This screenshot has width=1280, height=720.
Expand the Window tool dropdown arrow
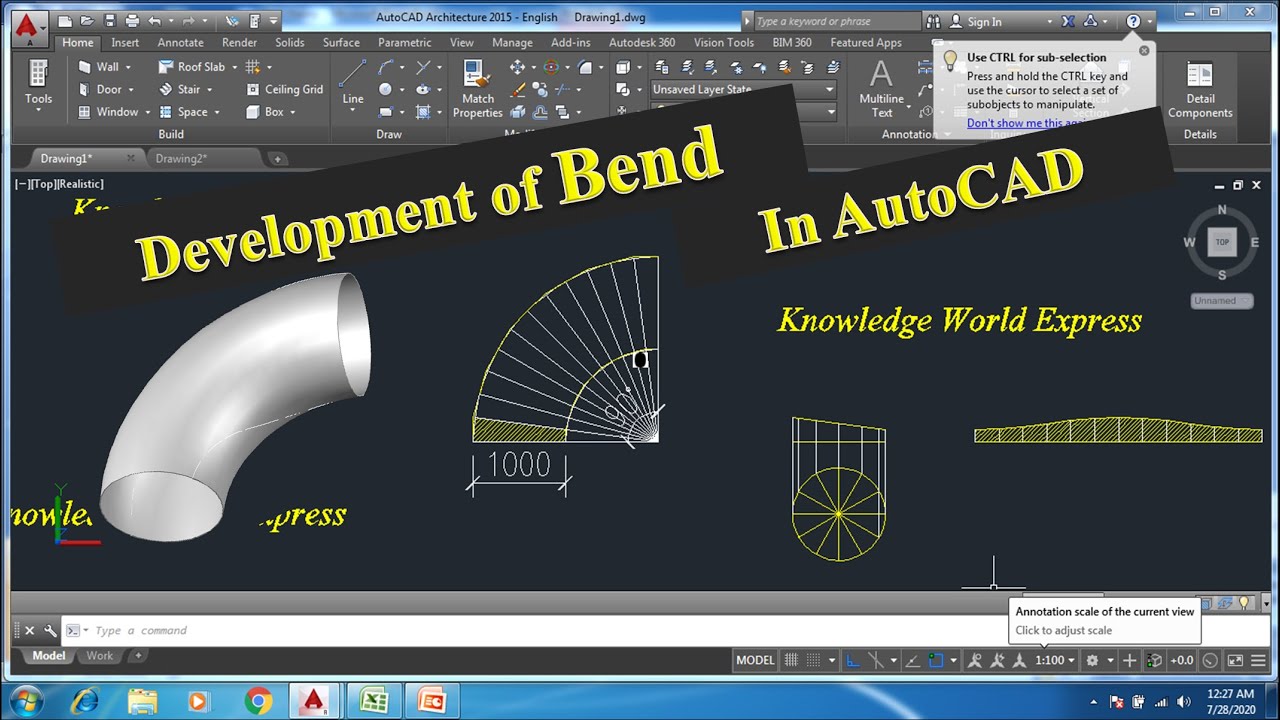click(148, 112)
